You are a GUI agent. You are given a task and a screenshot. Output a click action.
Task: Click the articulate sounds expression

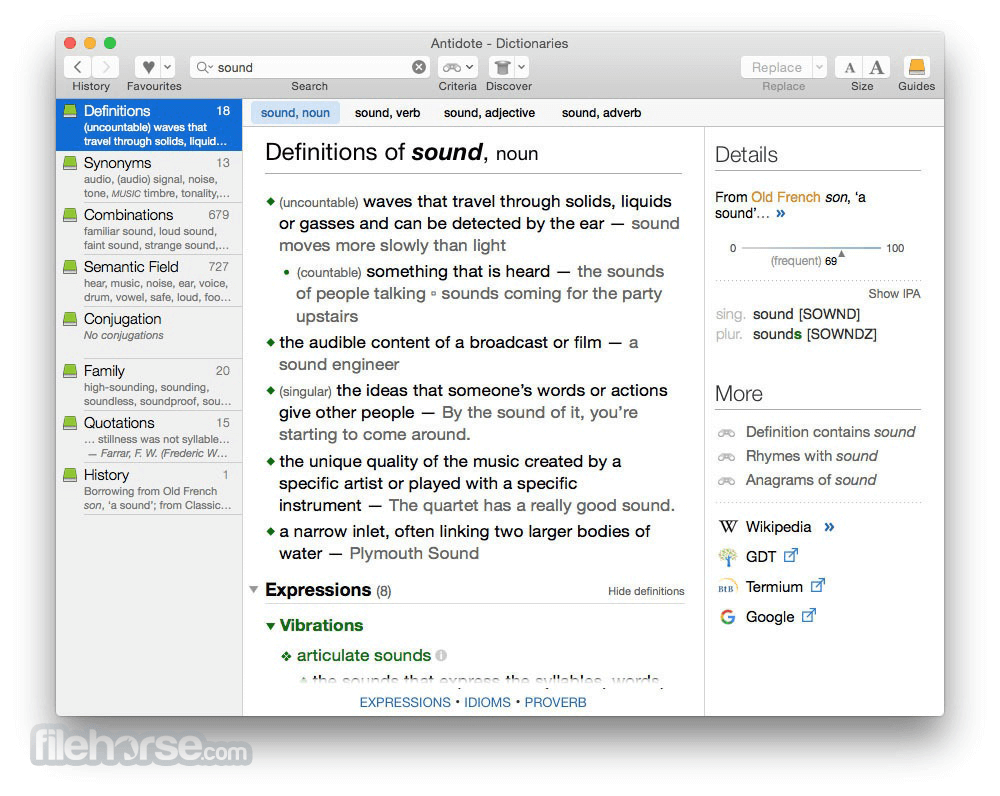pos(364,655)
